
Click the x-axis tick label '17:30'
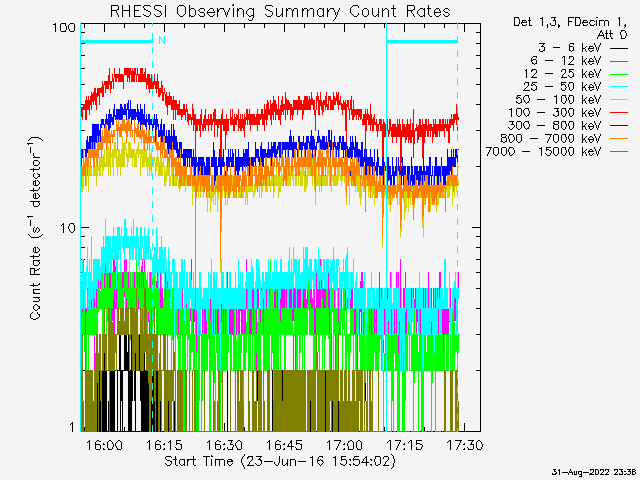(465, 445)
